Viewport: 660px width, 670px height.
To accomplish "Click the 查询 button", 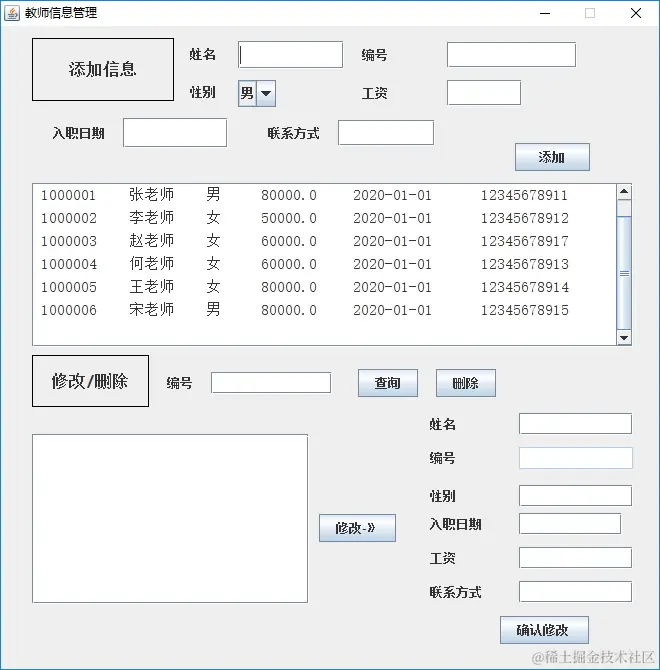I will pos(388,383).
